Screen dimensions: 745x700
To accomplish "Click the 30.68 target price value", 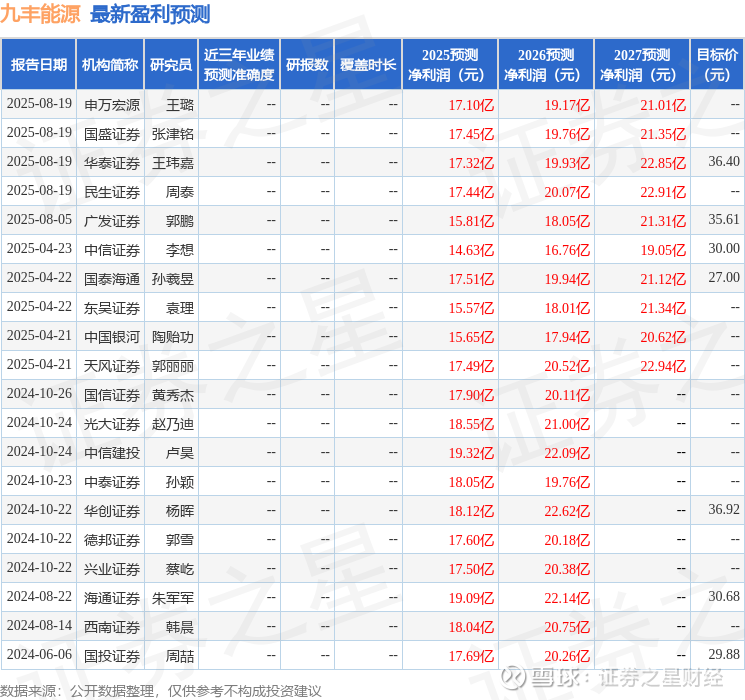I will [x=724, y=596].
